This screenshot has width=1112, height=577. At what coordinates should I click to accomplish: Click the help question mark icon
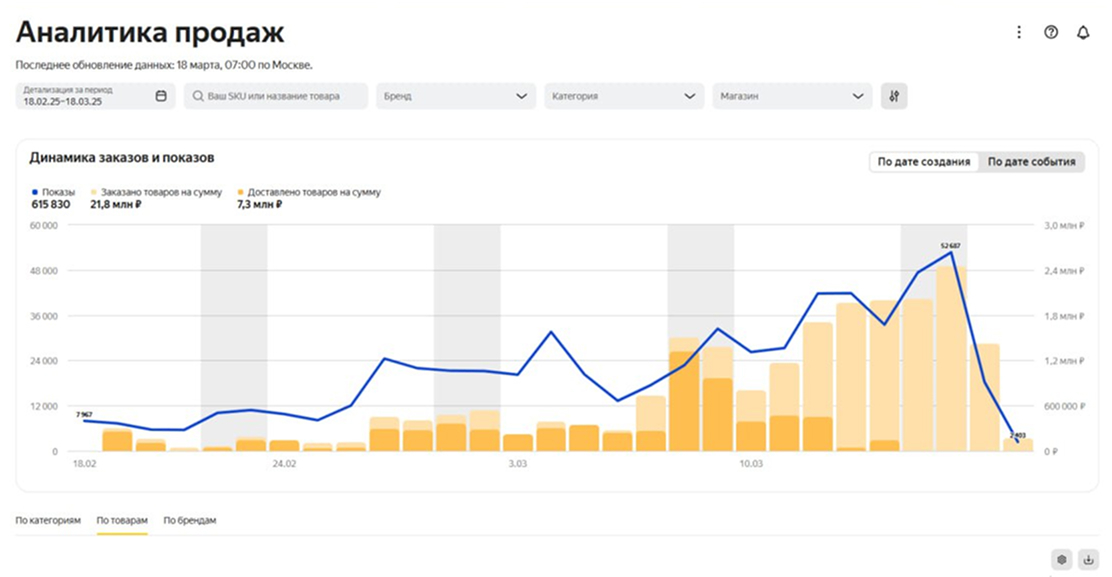point(1051,32)
